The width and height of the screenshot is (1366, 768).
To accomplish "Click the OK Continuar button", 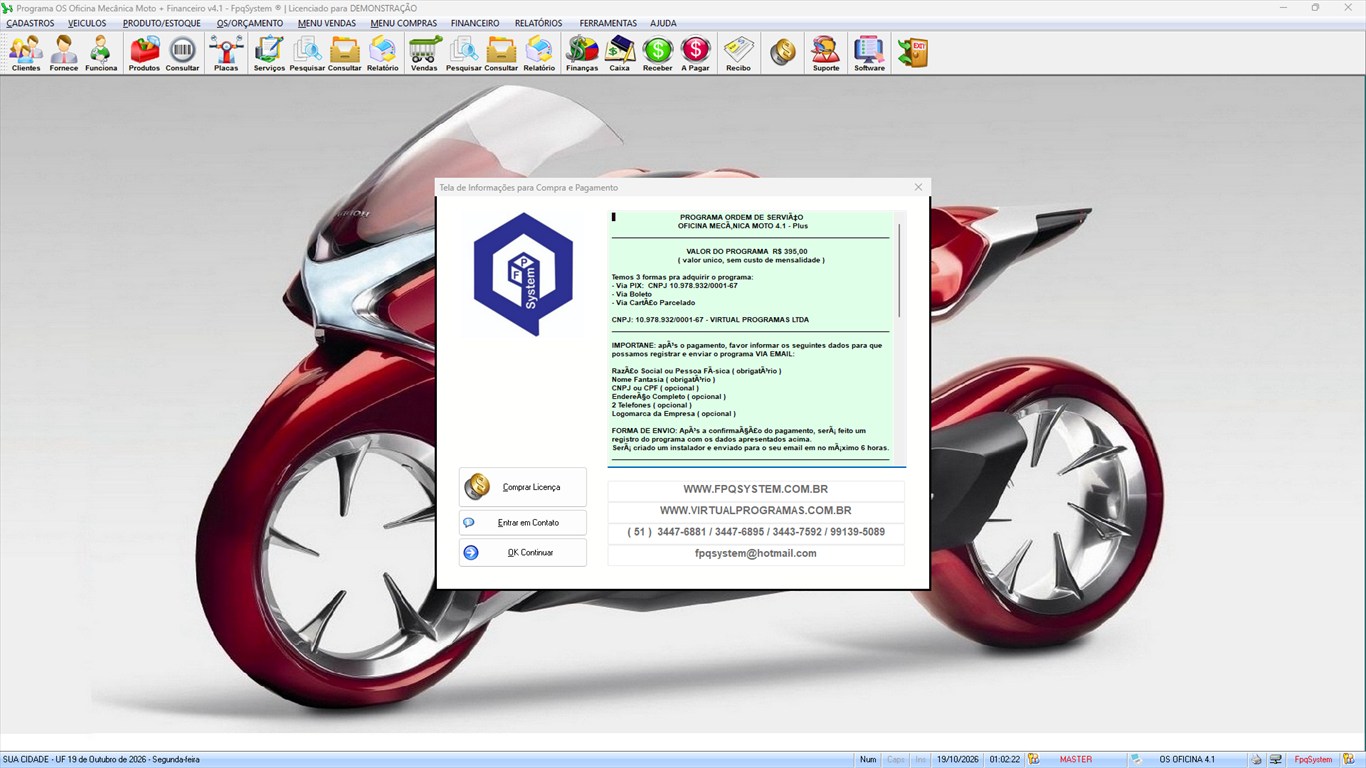I will click(x=523, y=553).
